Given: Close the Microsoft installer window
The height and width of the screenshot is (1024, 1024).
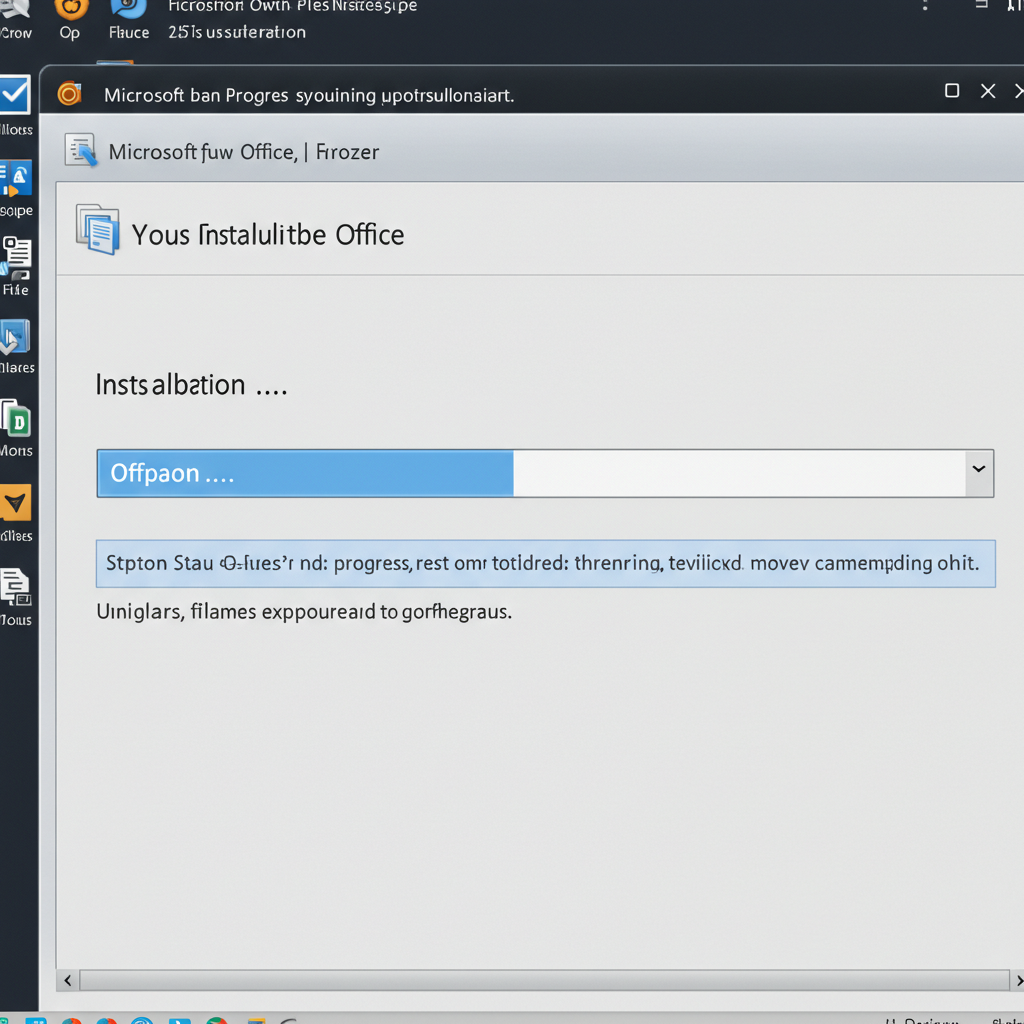Looking at the screenshot, I should (988, 91).
